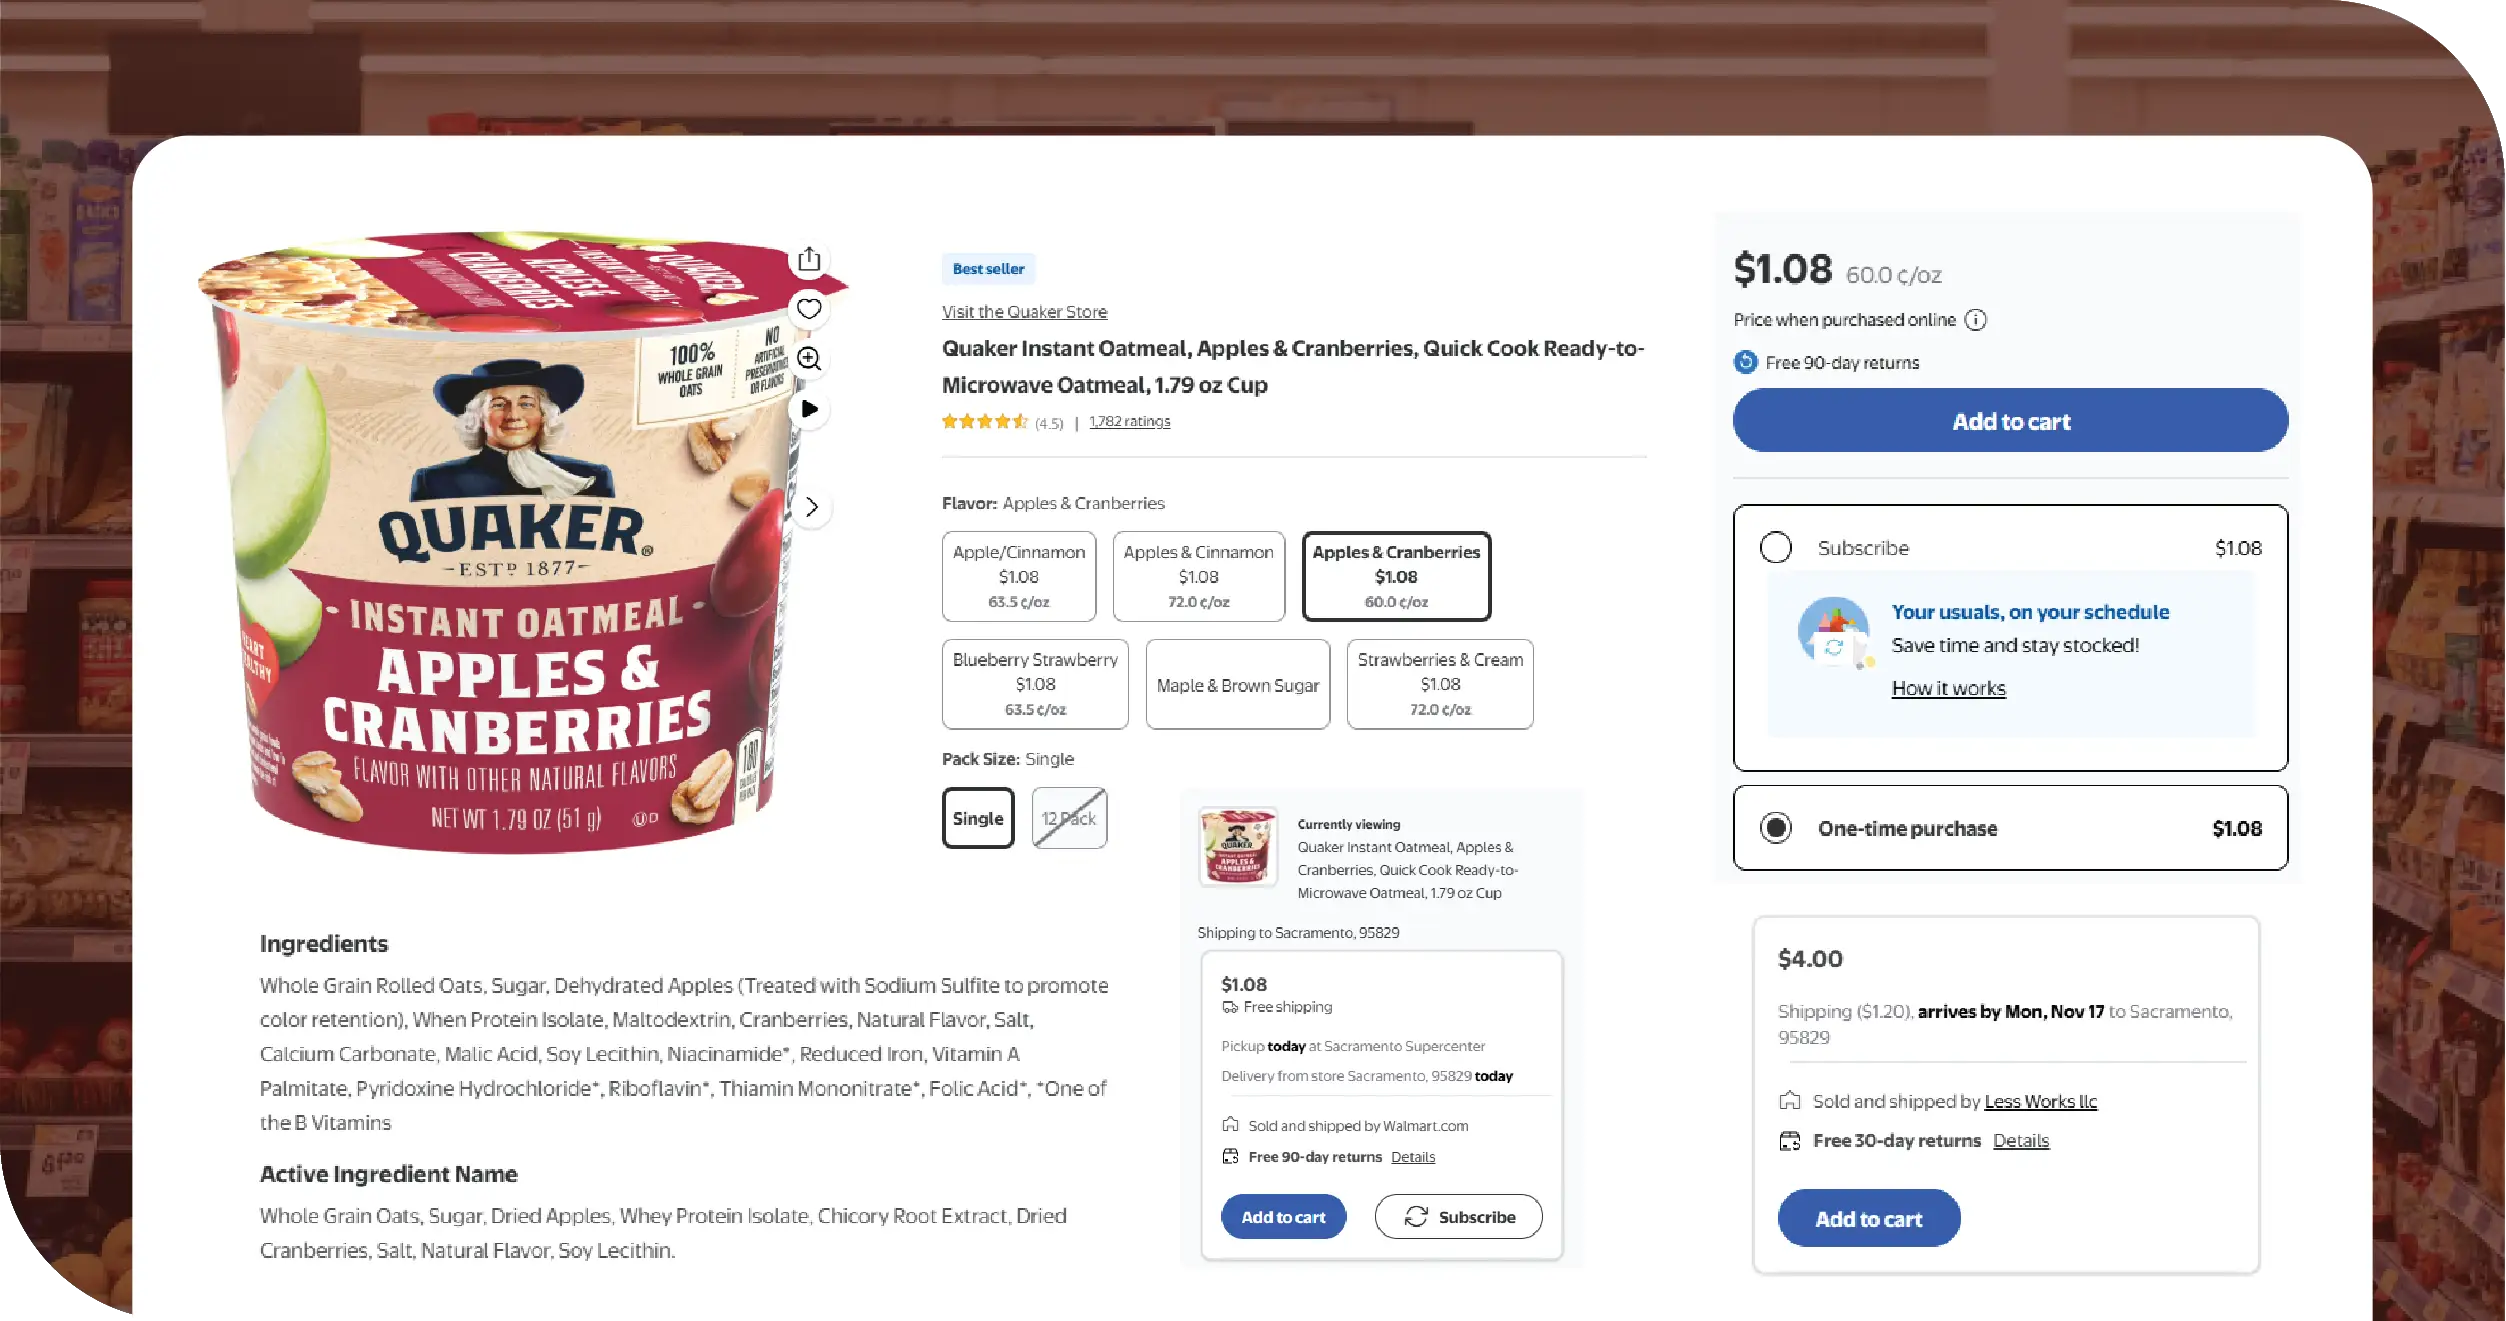Expand Details for Free 30-day returns

click(2020, 1140)
